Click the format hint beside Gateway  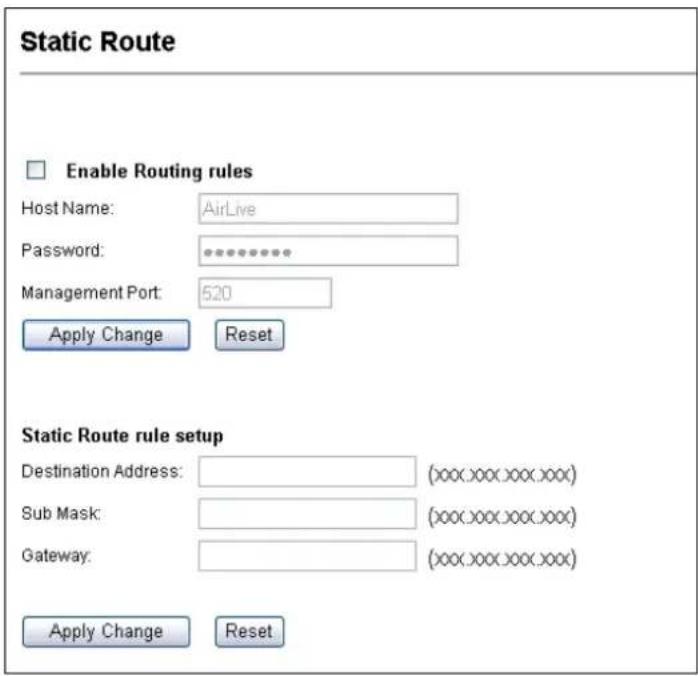(x=502, y=559)
